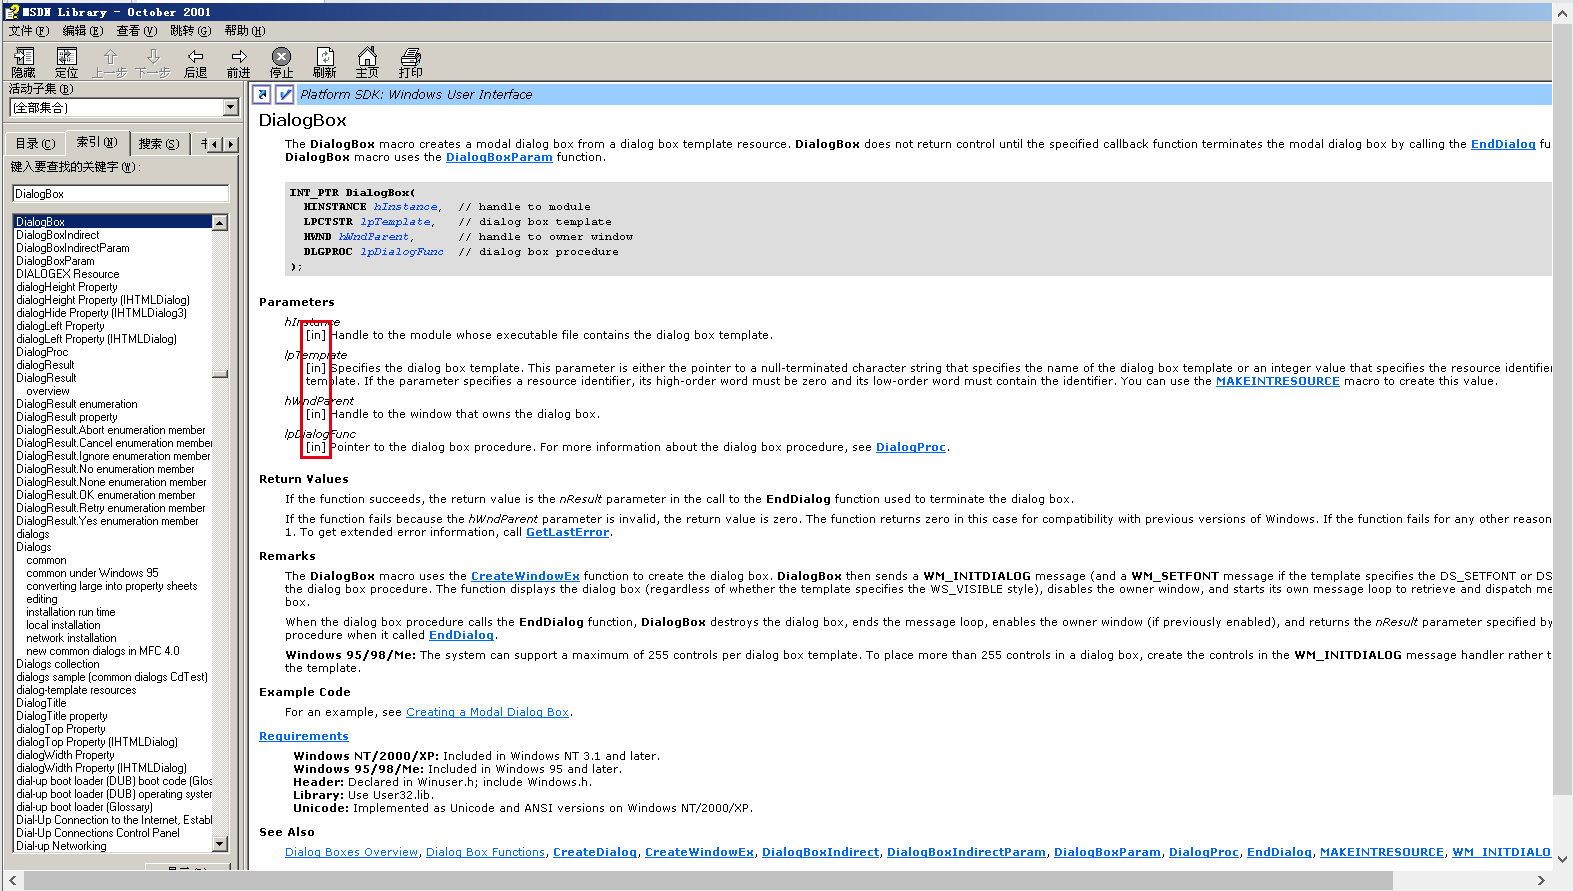Screen dimensions: 1573x891
Task: Open the 目录(C) contents tab
Action: click(x=35, y=144)
